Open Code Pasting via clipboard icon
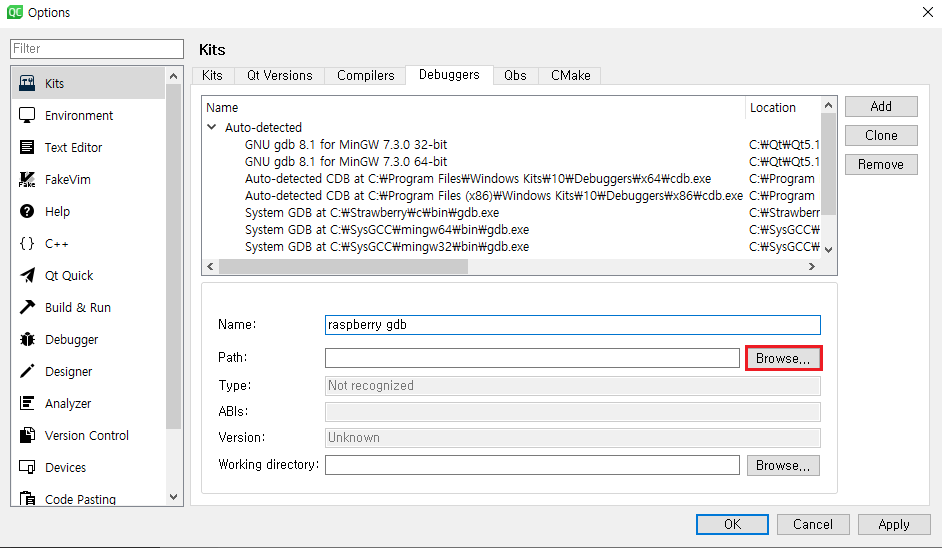 (x=27, y=498)
